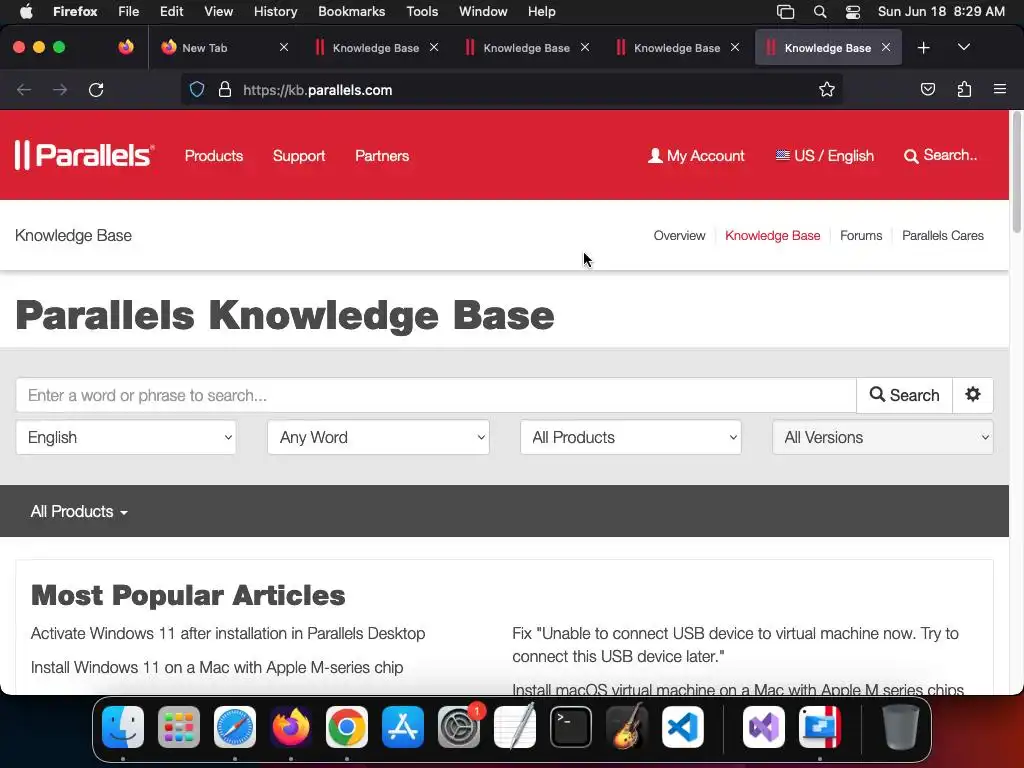Expand All Products in the dark bar
1024x768 pixels.
coord(79,511)
